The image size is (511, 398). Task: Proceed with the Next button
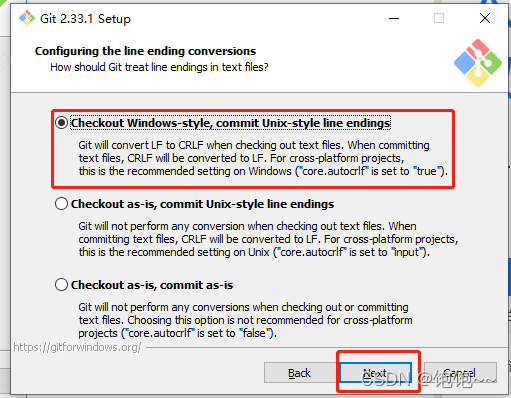pos(375,373)
